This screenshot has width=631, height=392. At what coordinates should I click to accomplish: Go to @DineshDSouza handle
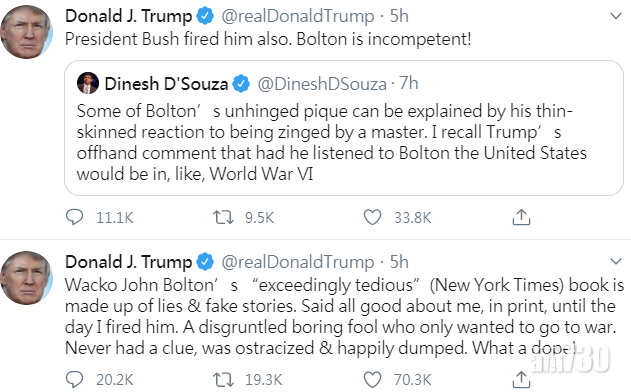[322, 84]
